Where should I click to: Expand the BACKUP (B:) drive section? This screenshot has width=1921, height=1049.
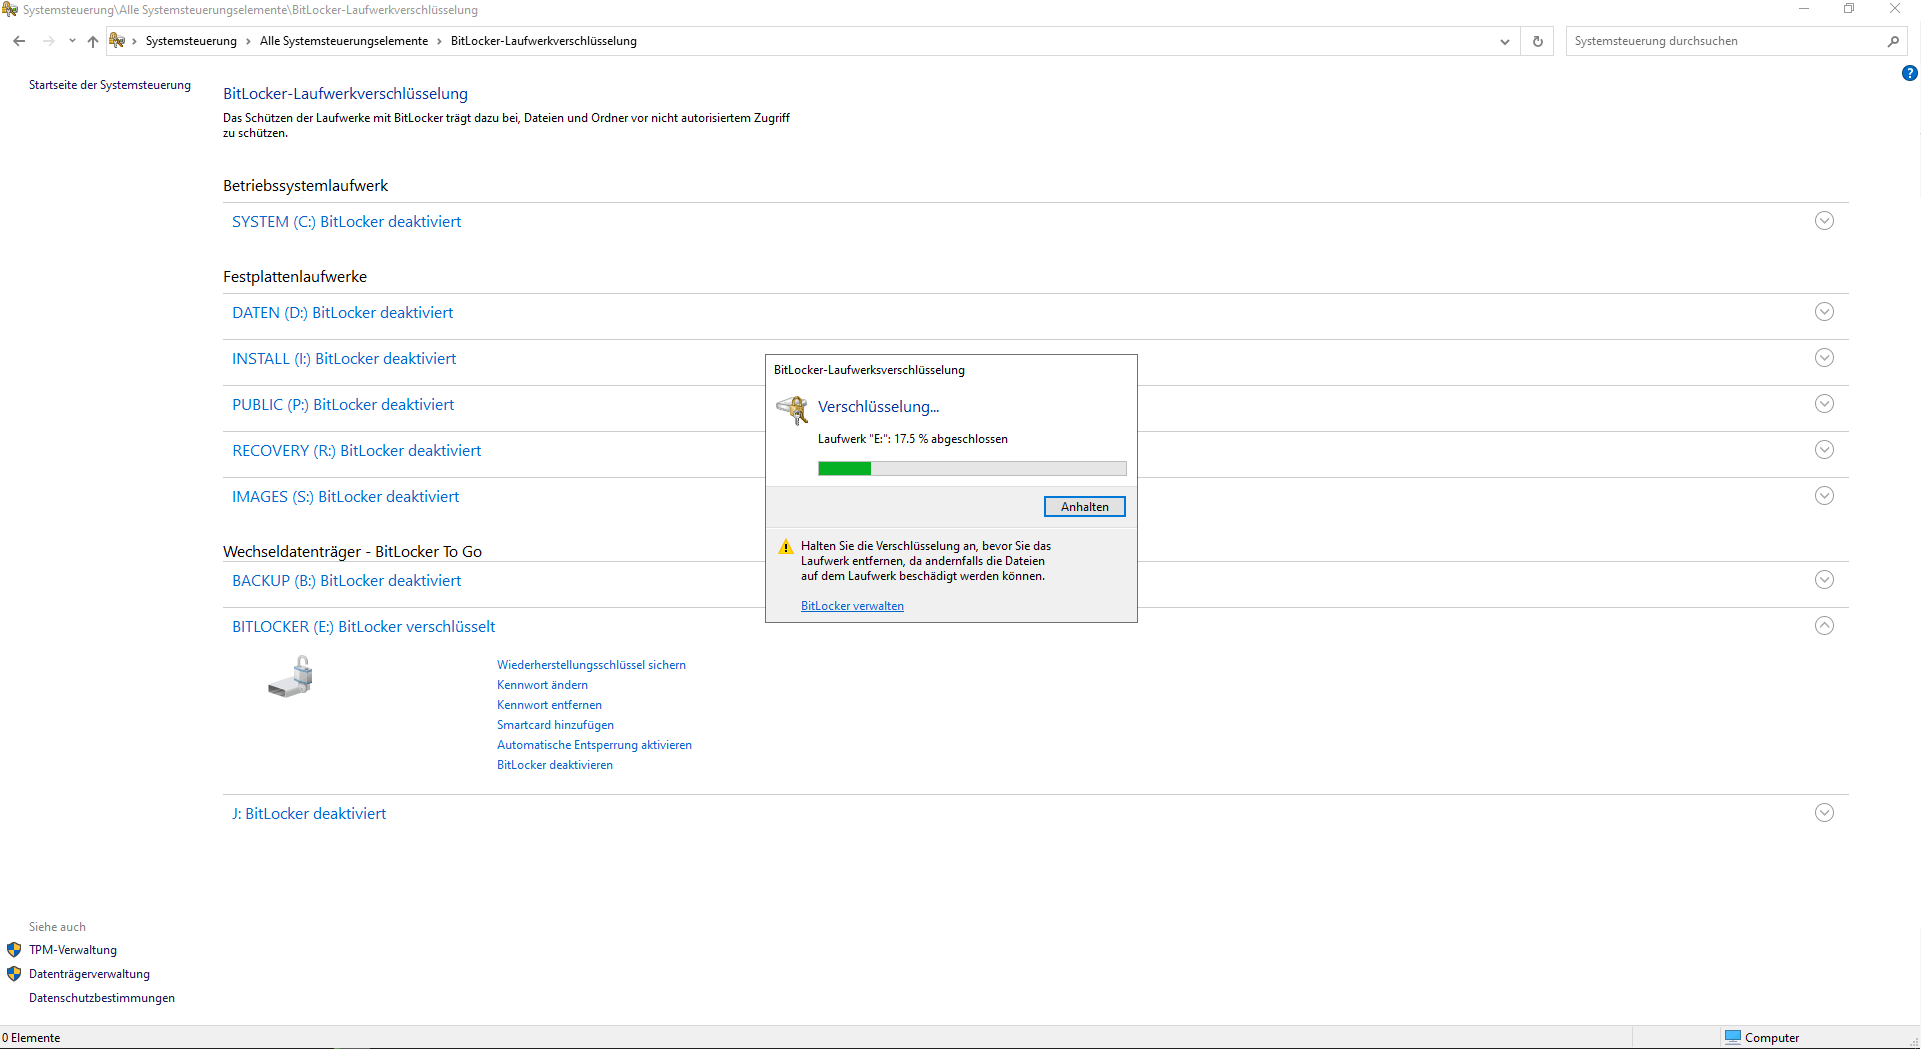(1824, 580)
